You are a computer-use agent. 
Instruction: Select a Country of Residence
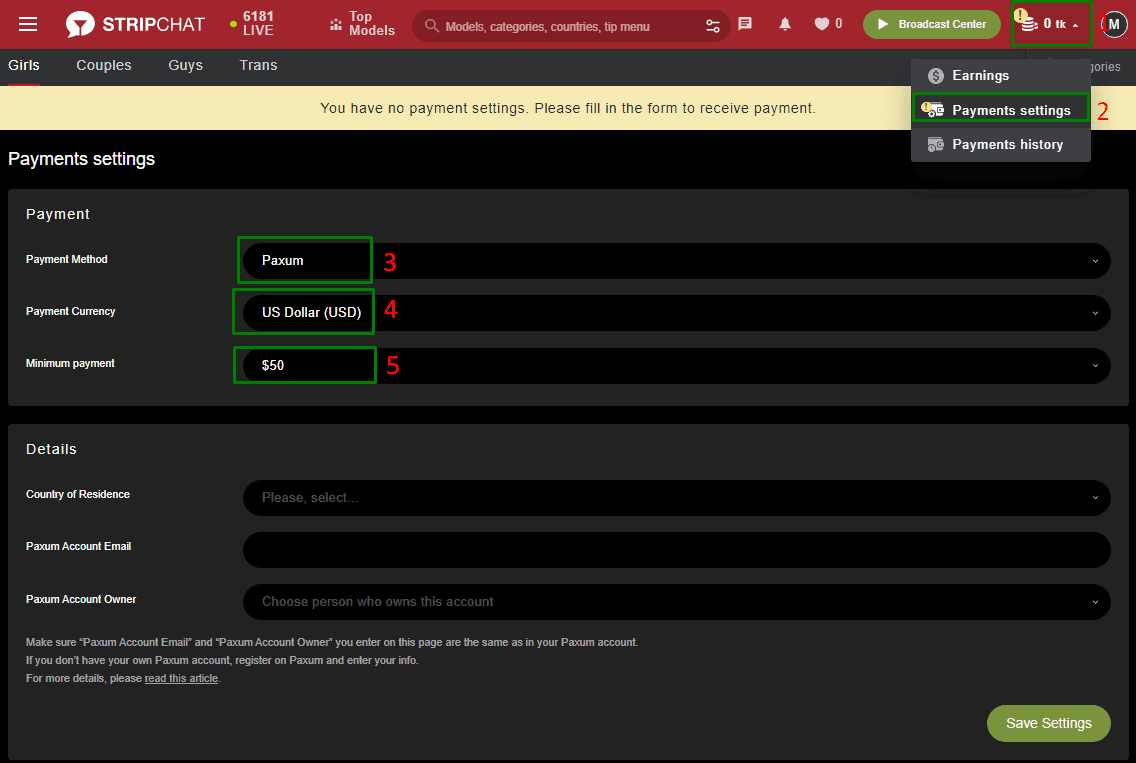coord(676,497)
